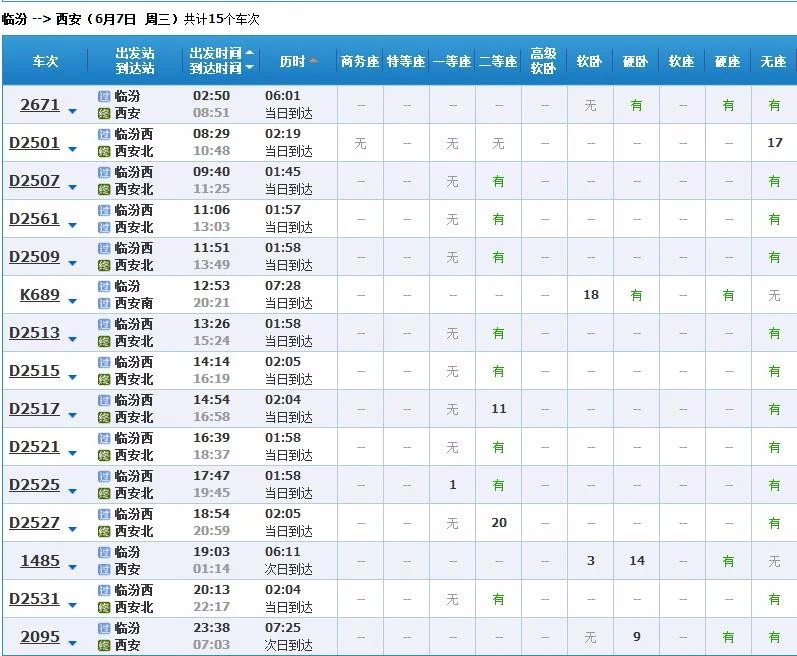Expand the arrow beside train D2561
The height and width of the screenshot is (656, 797).
pyautogui.click(x=73, y=225)
